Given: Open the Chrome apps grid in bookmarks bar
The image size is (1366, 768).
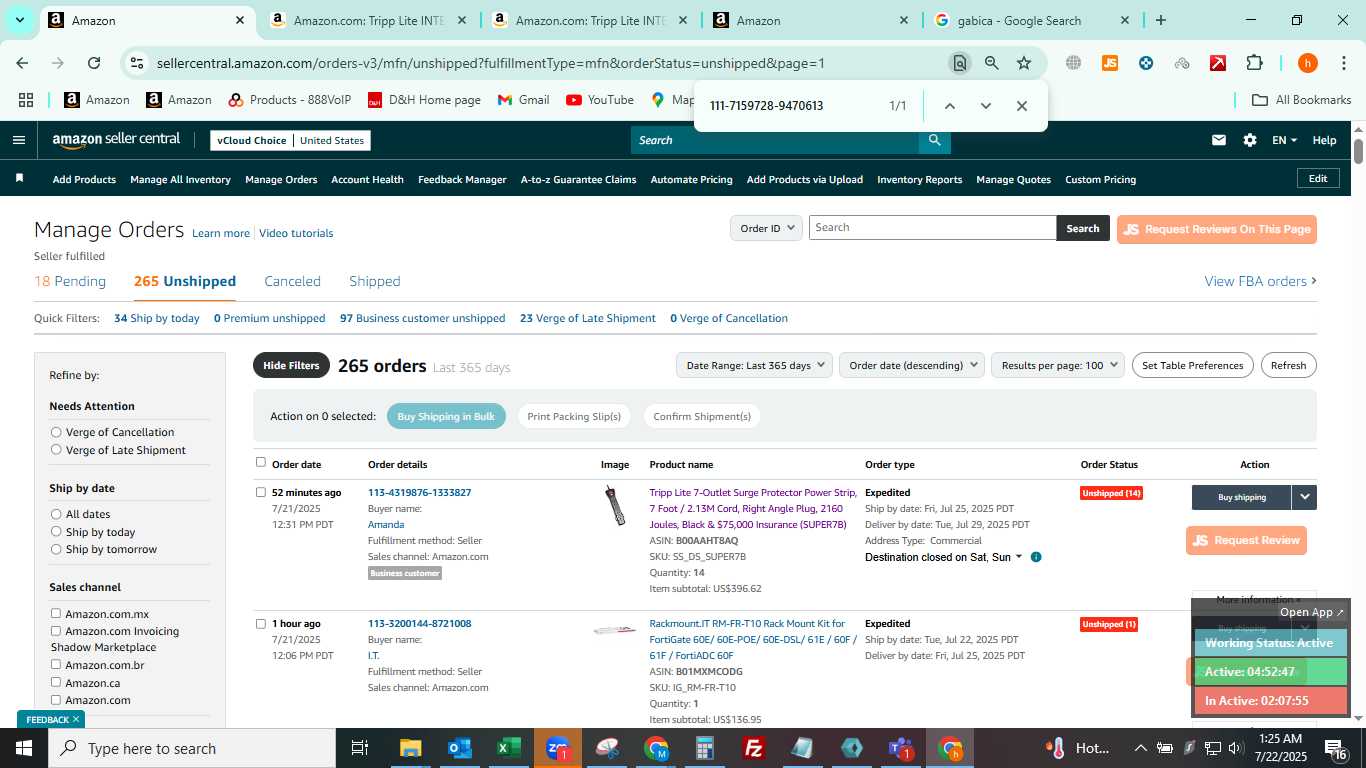Looking at the screenshot, I should [25, 100].
